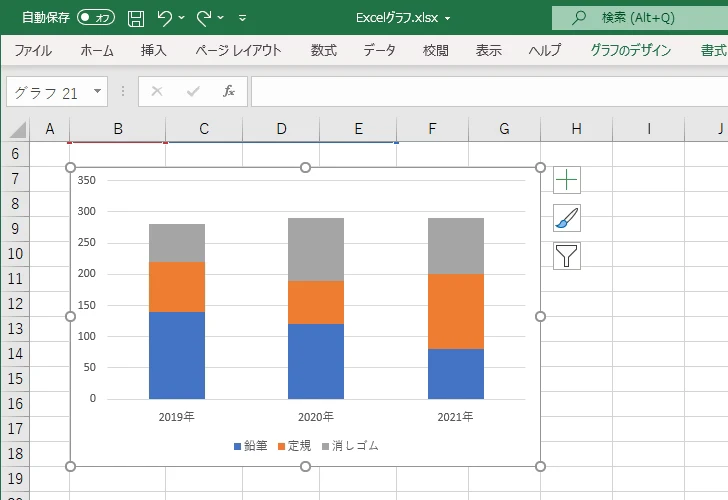Click the Select All corner triangle

click(x=17, y=129)
